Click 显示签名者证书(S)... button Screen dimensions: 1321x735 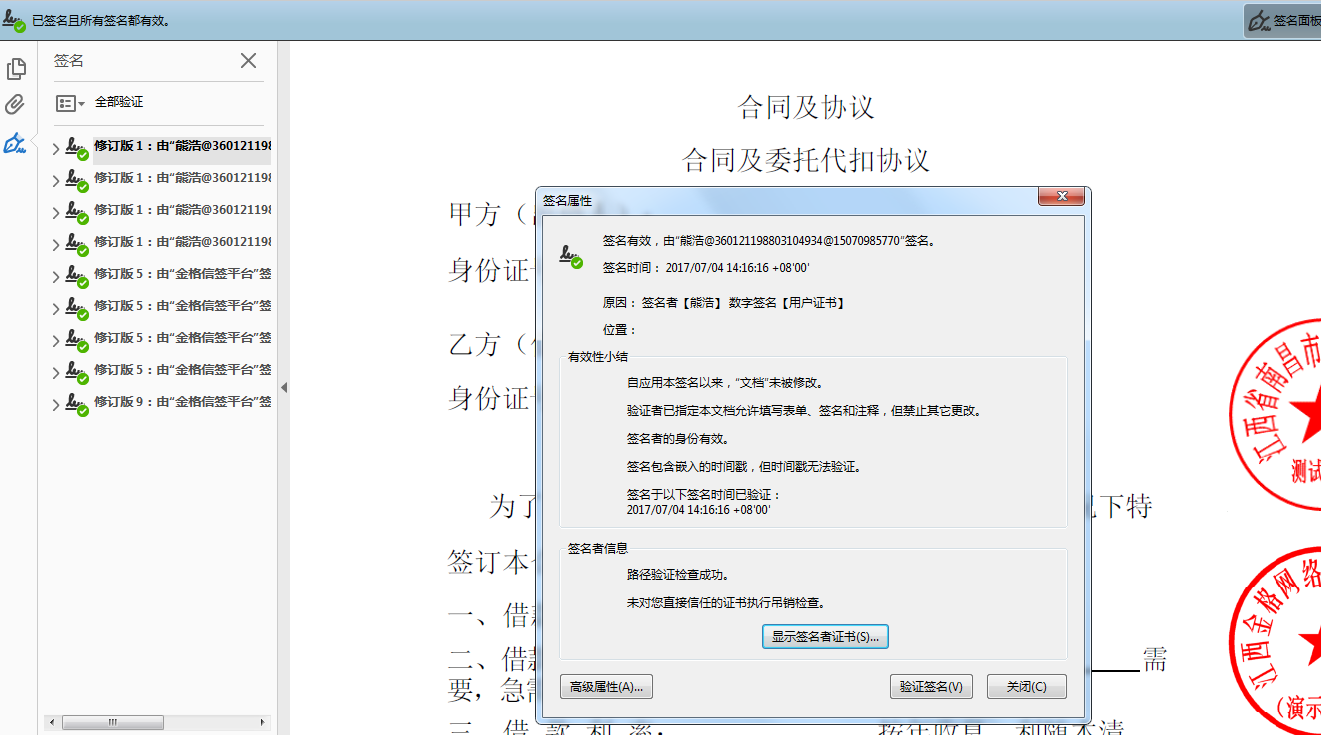point(825,636)
